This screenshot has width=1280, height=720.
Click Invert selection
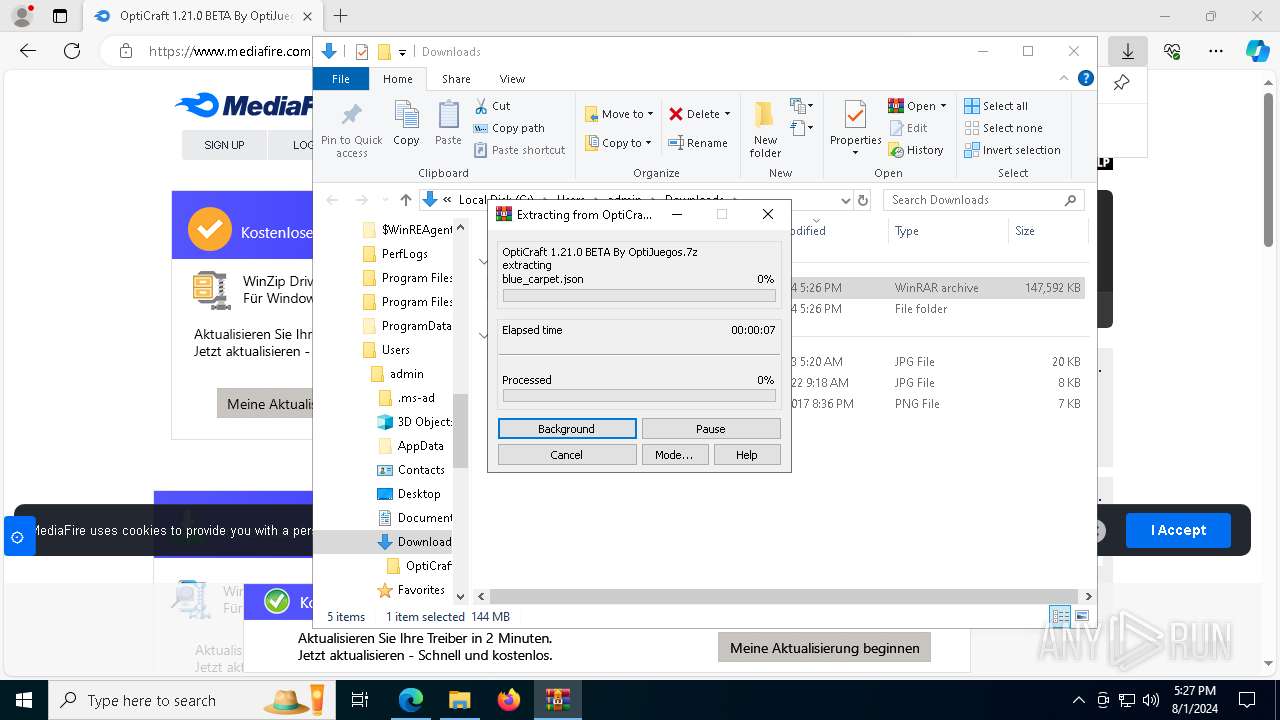(1012, 150)
